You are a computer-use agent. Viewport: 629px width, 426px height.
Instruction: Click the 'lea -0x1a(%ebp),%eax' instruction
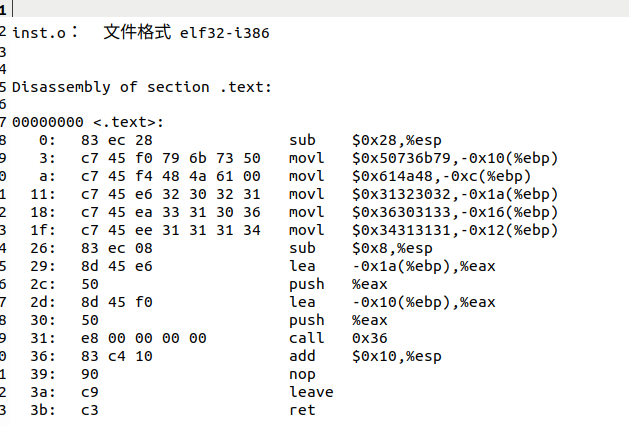[x=392, y=266]
